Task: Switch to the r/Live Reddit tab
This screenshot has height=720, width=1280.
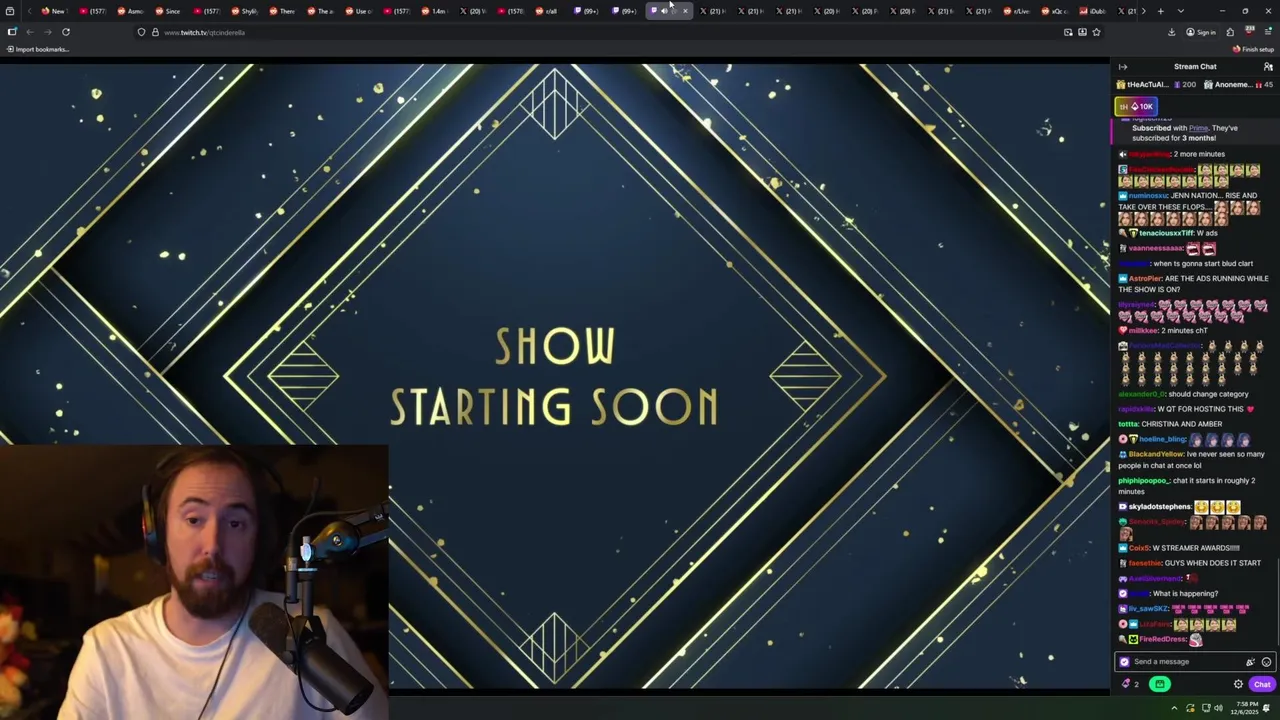Action: click(1016, 11)
